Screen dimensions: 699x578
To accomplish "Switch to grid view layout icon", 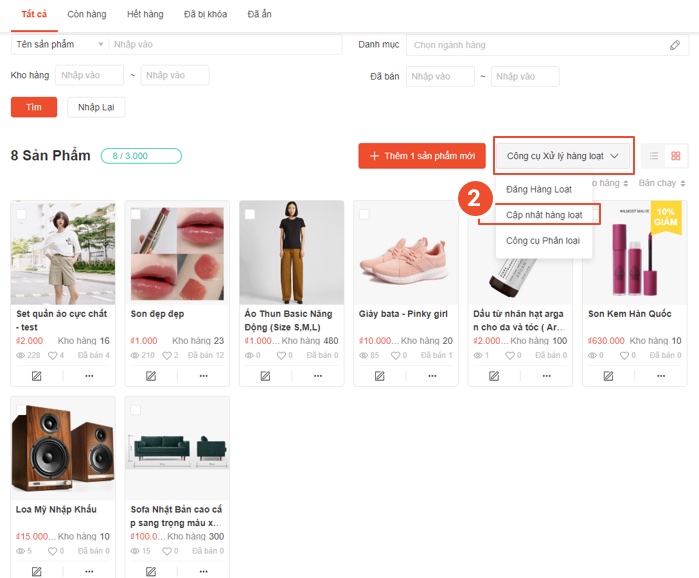I will (x=676, y=156).
